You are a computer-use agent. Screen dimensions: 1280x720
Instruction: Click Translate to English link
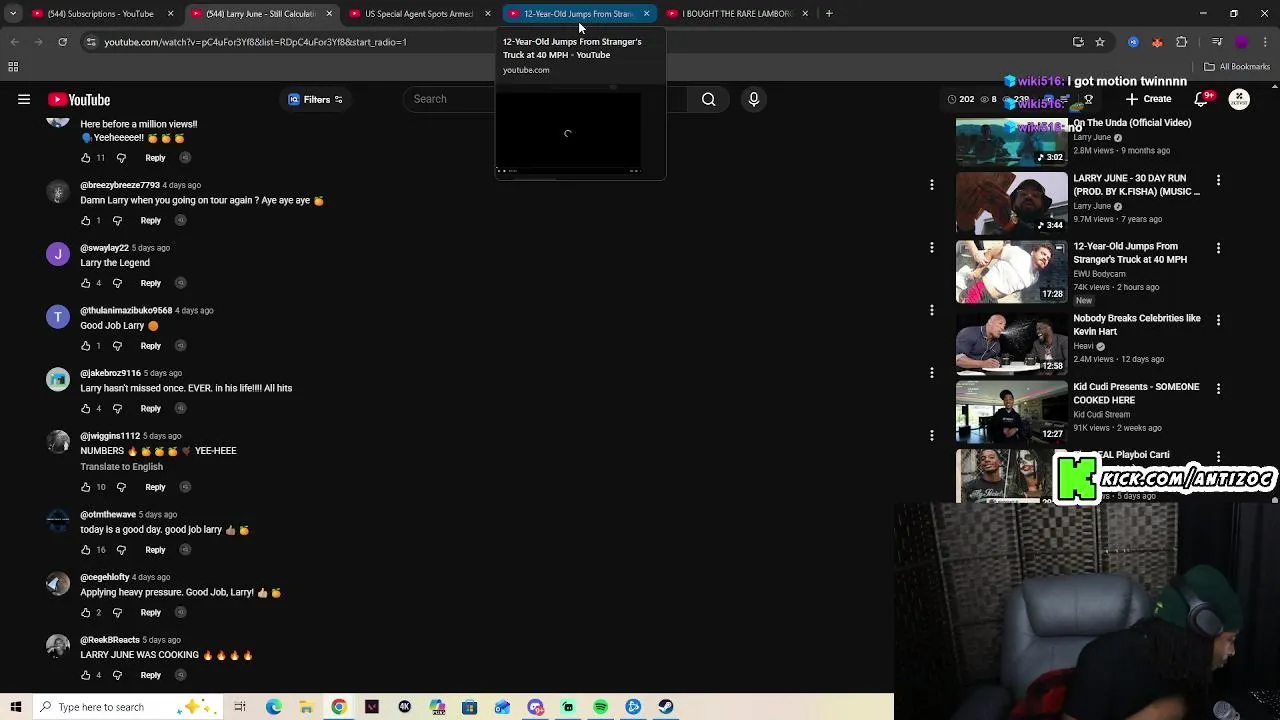click(x=121, y=467)
